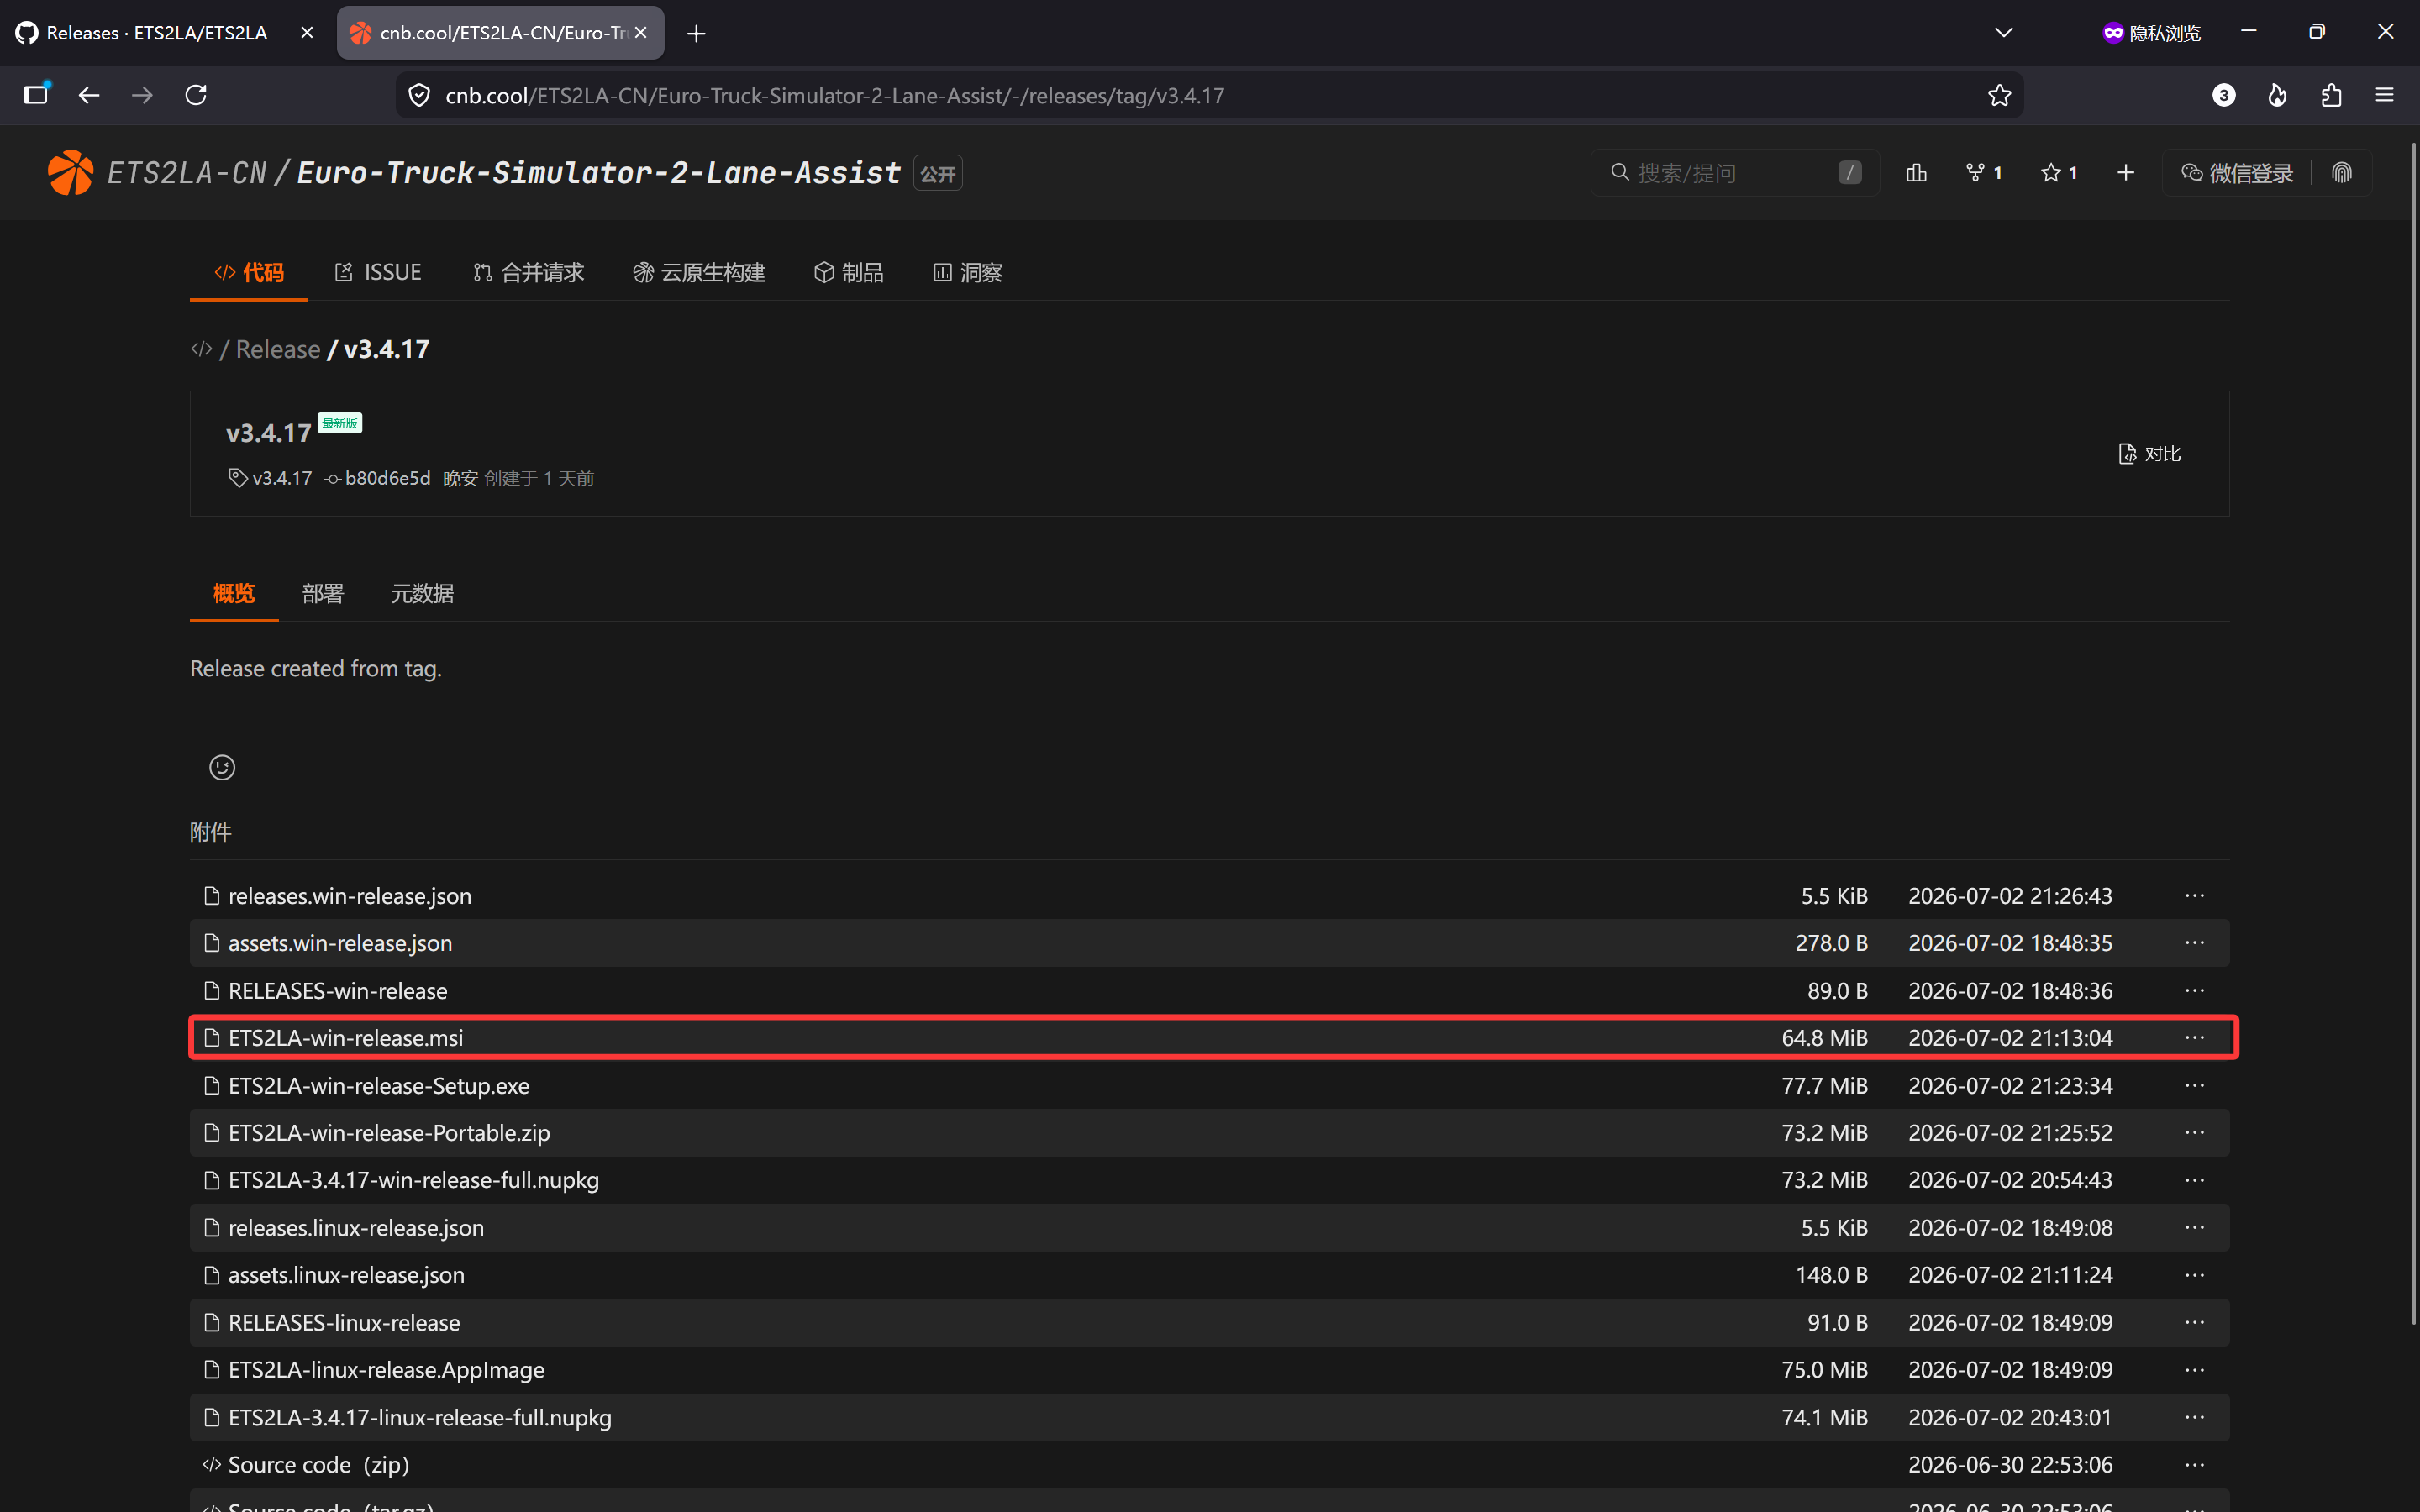Download ETS2LA-win-release-Portable.zip
The height and width of the screenshot is (1512, 2420).
[389, 1133]
